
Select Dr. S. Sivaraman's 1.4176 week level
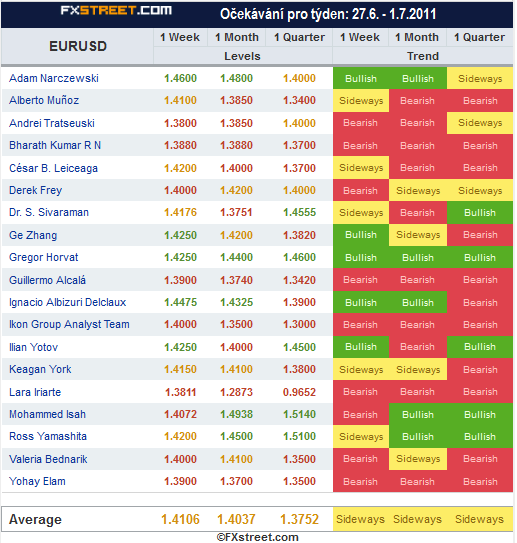coord(180,212)
